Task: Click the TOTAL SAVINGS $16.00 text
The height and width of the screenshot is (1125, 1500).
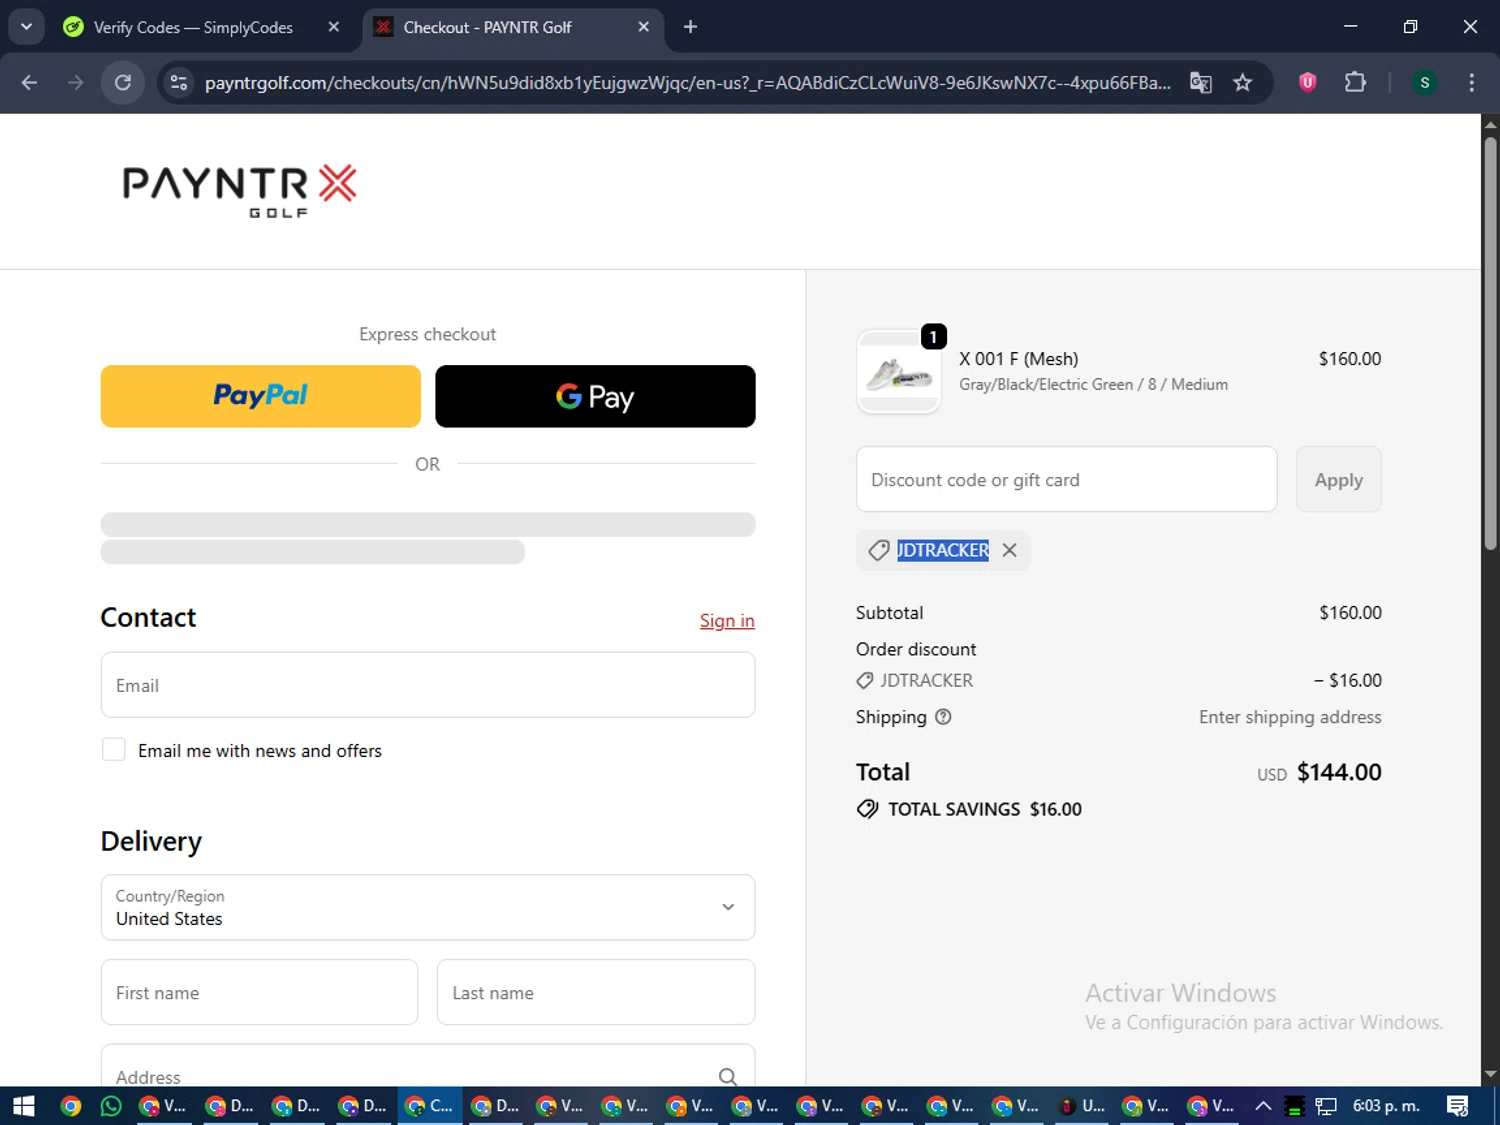Action: pos(984,809)
